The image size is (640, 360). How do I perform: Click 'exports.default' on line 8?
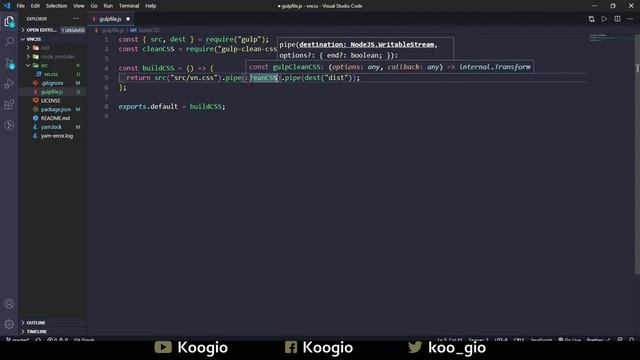[148, 107]
